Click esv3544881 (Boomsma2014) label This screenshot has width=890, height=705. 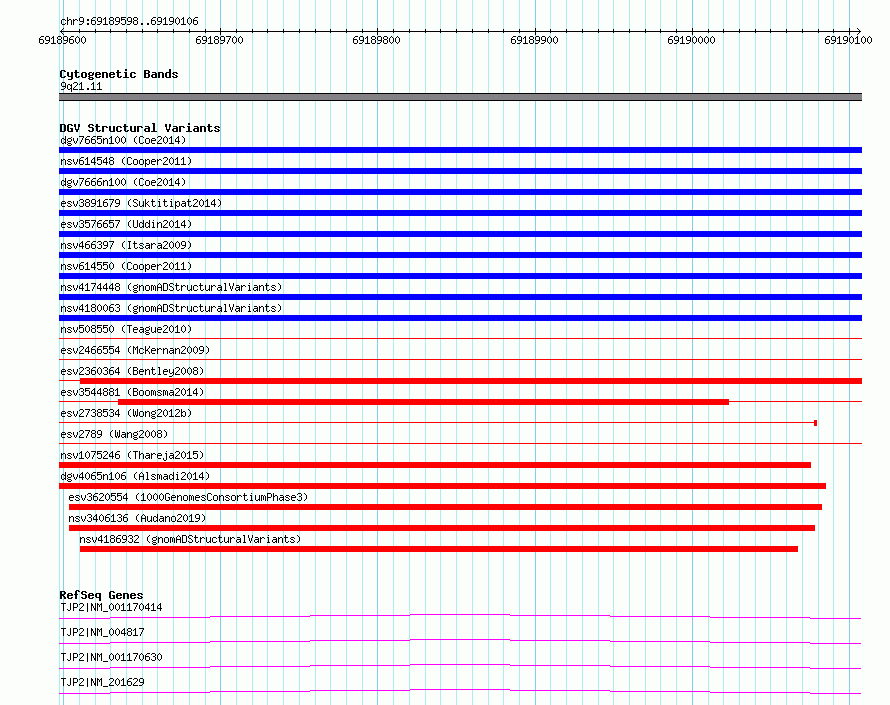coord(132,392)
